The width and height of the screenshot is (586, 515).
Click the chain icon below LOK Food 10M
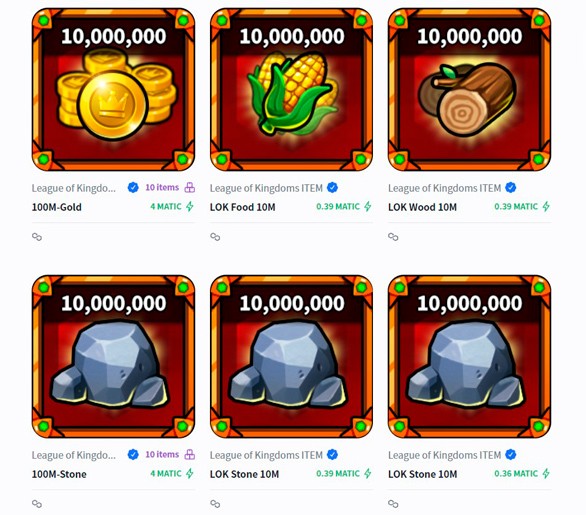[215, 237]
